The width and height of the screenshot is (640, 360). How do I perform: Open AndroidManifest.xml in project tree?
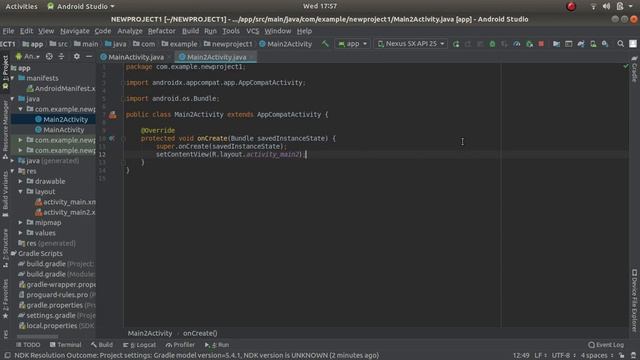[x=61, y=89]
